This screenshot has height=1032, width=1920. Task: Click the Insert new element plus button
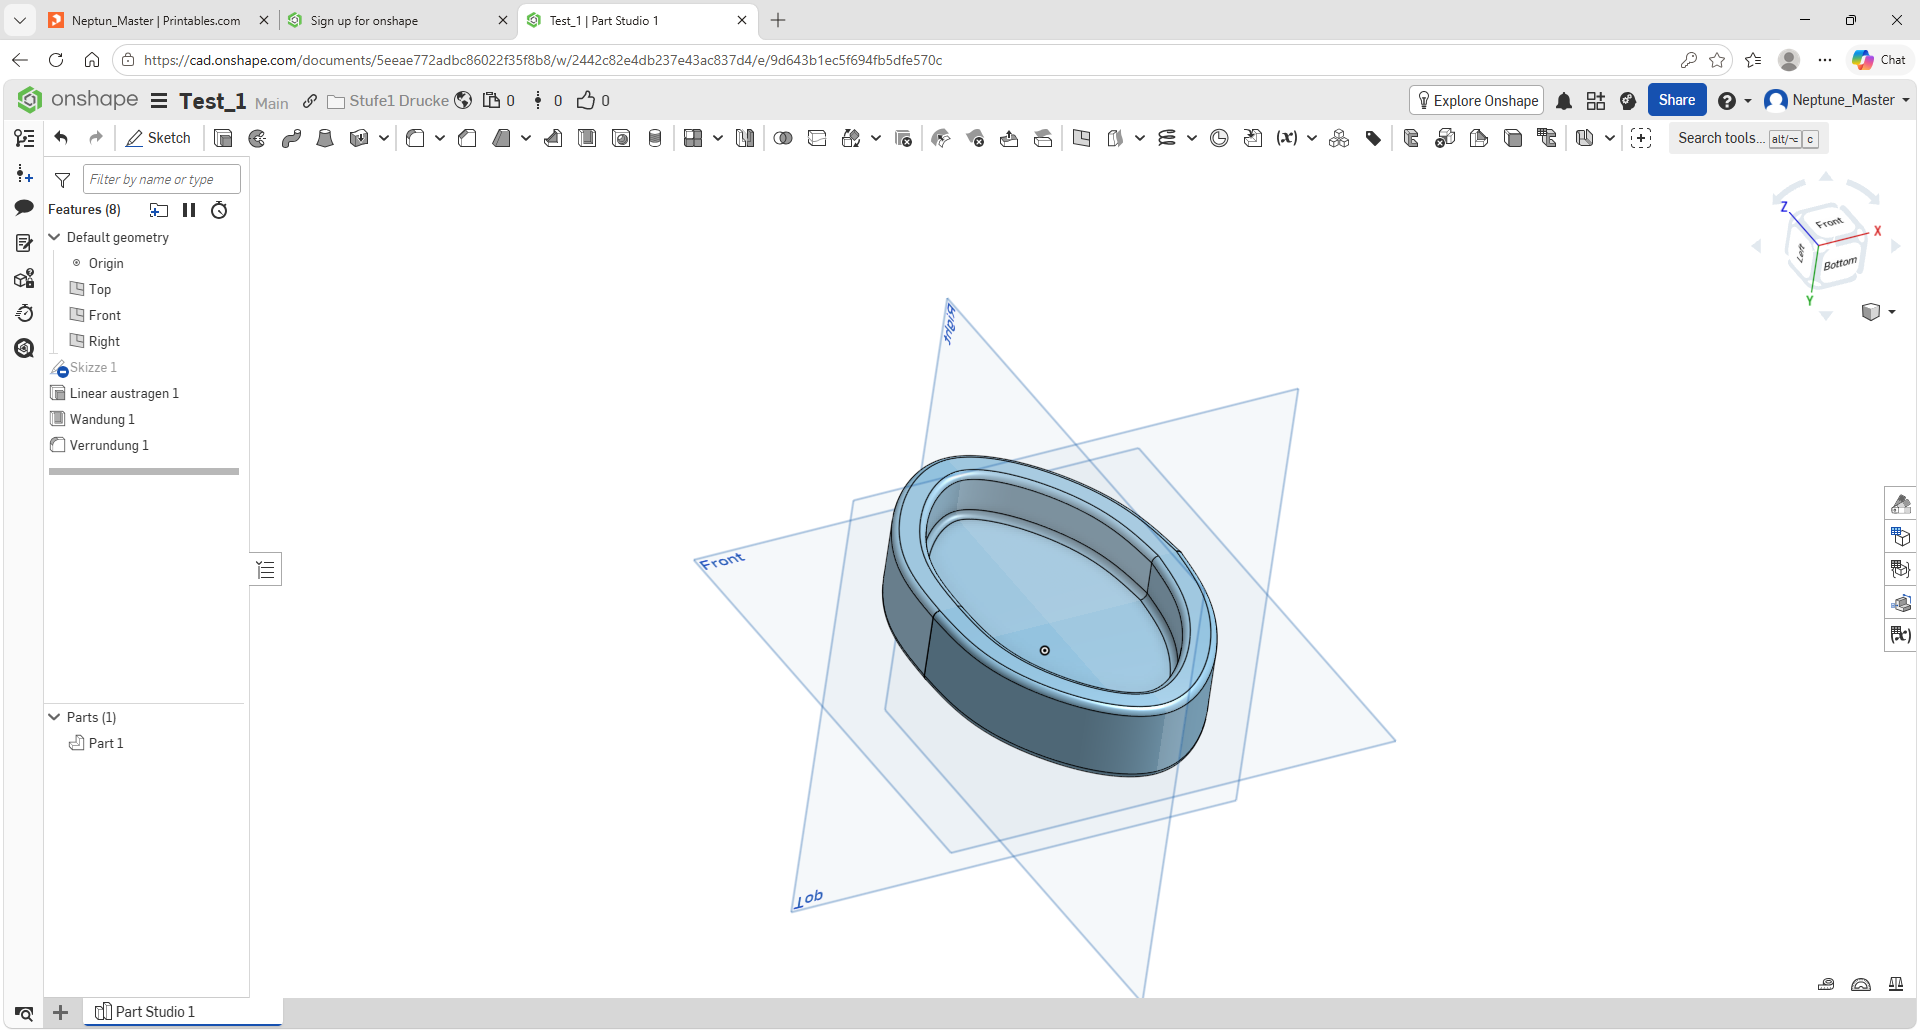[60, 1012]
